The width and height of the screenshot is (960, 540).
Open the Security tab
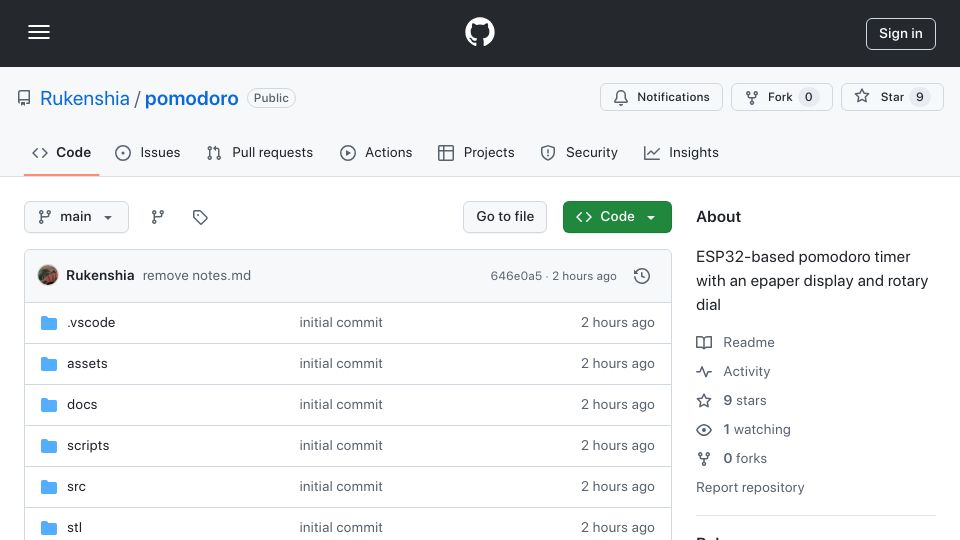(579, 152)
